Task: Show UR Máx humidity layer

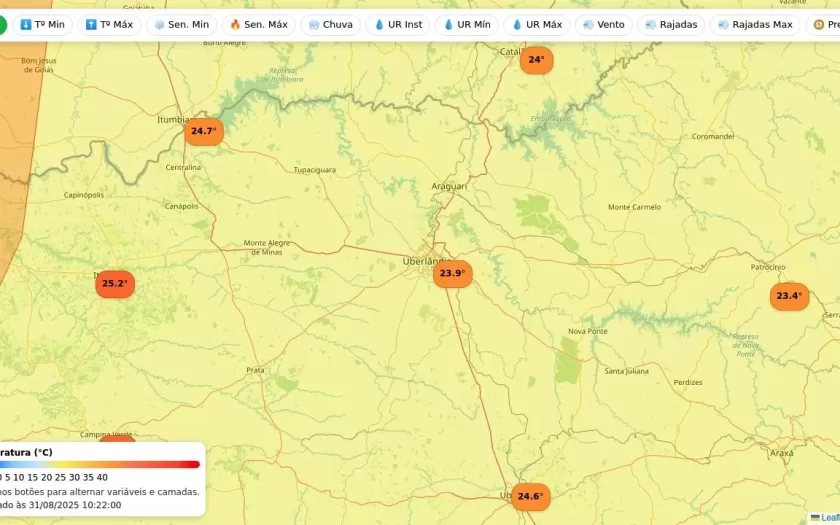Action: [x=535, y=24]
